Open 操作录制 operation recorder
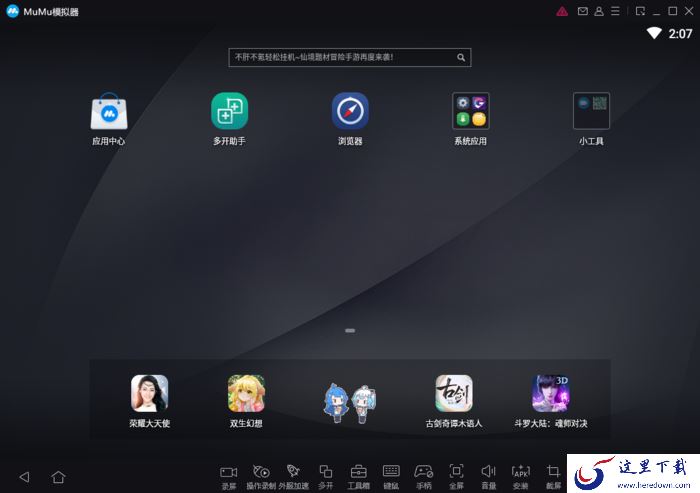 pos(261,476)
